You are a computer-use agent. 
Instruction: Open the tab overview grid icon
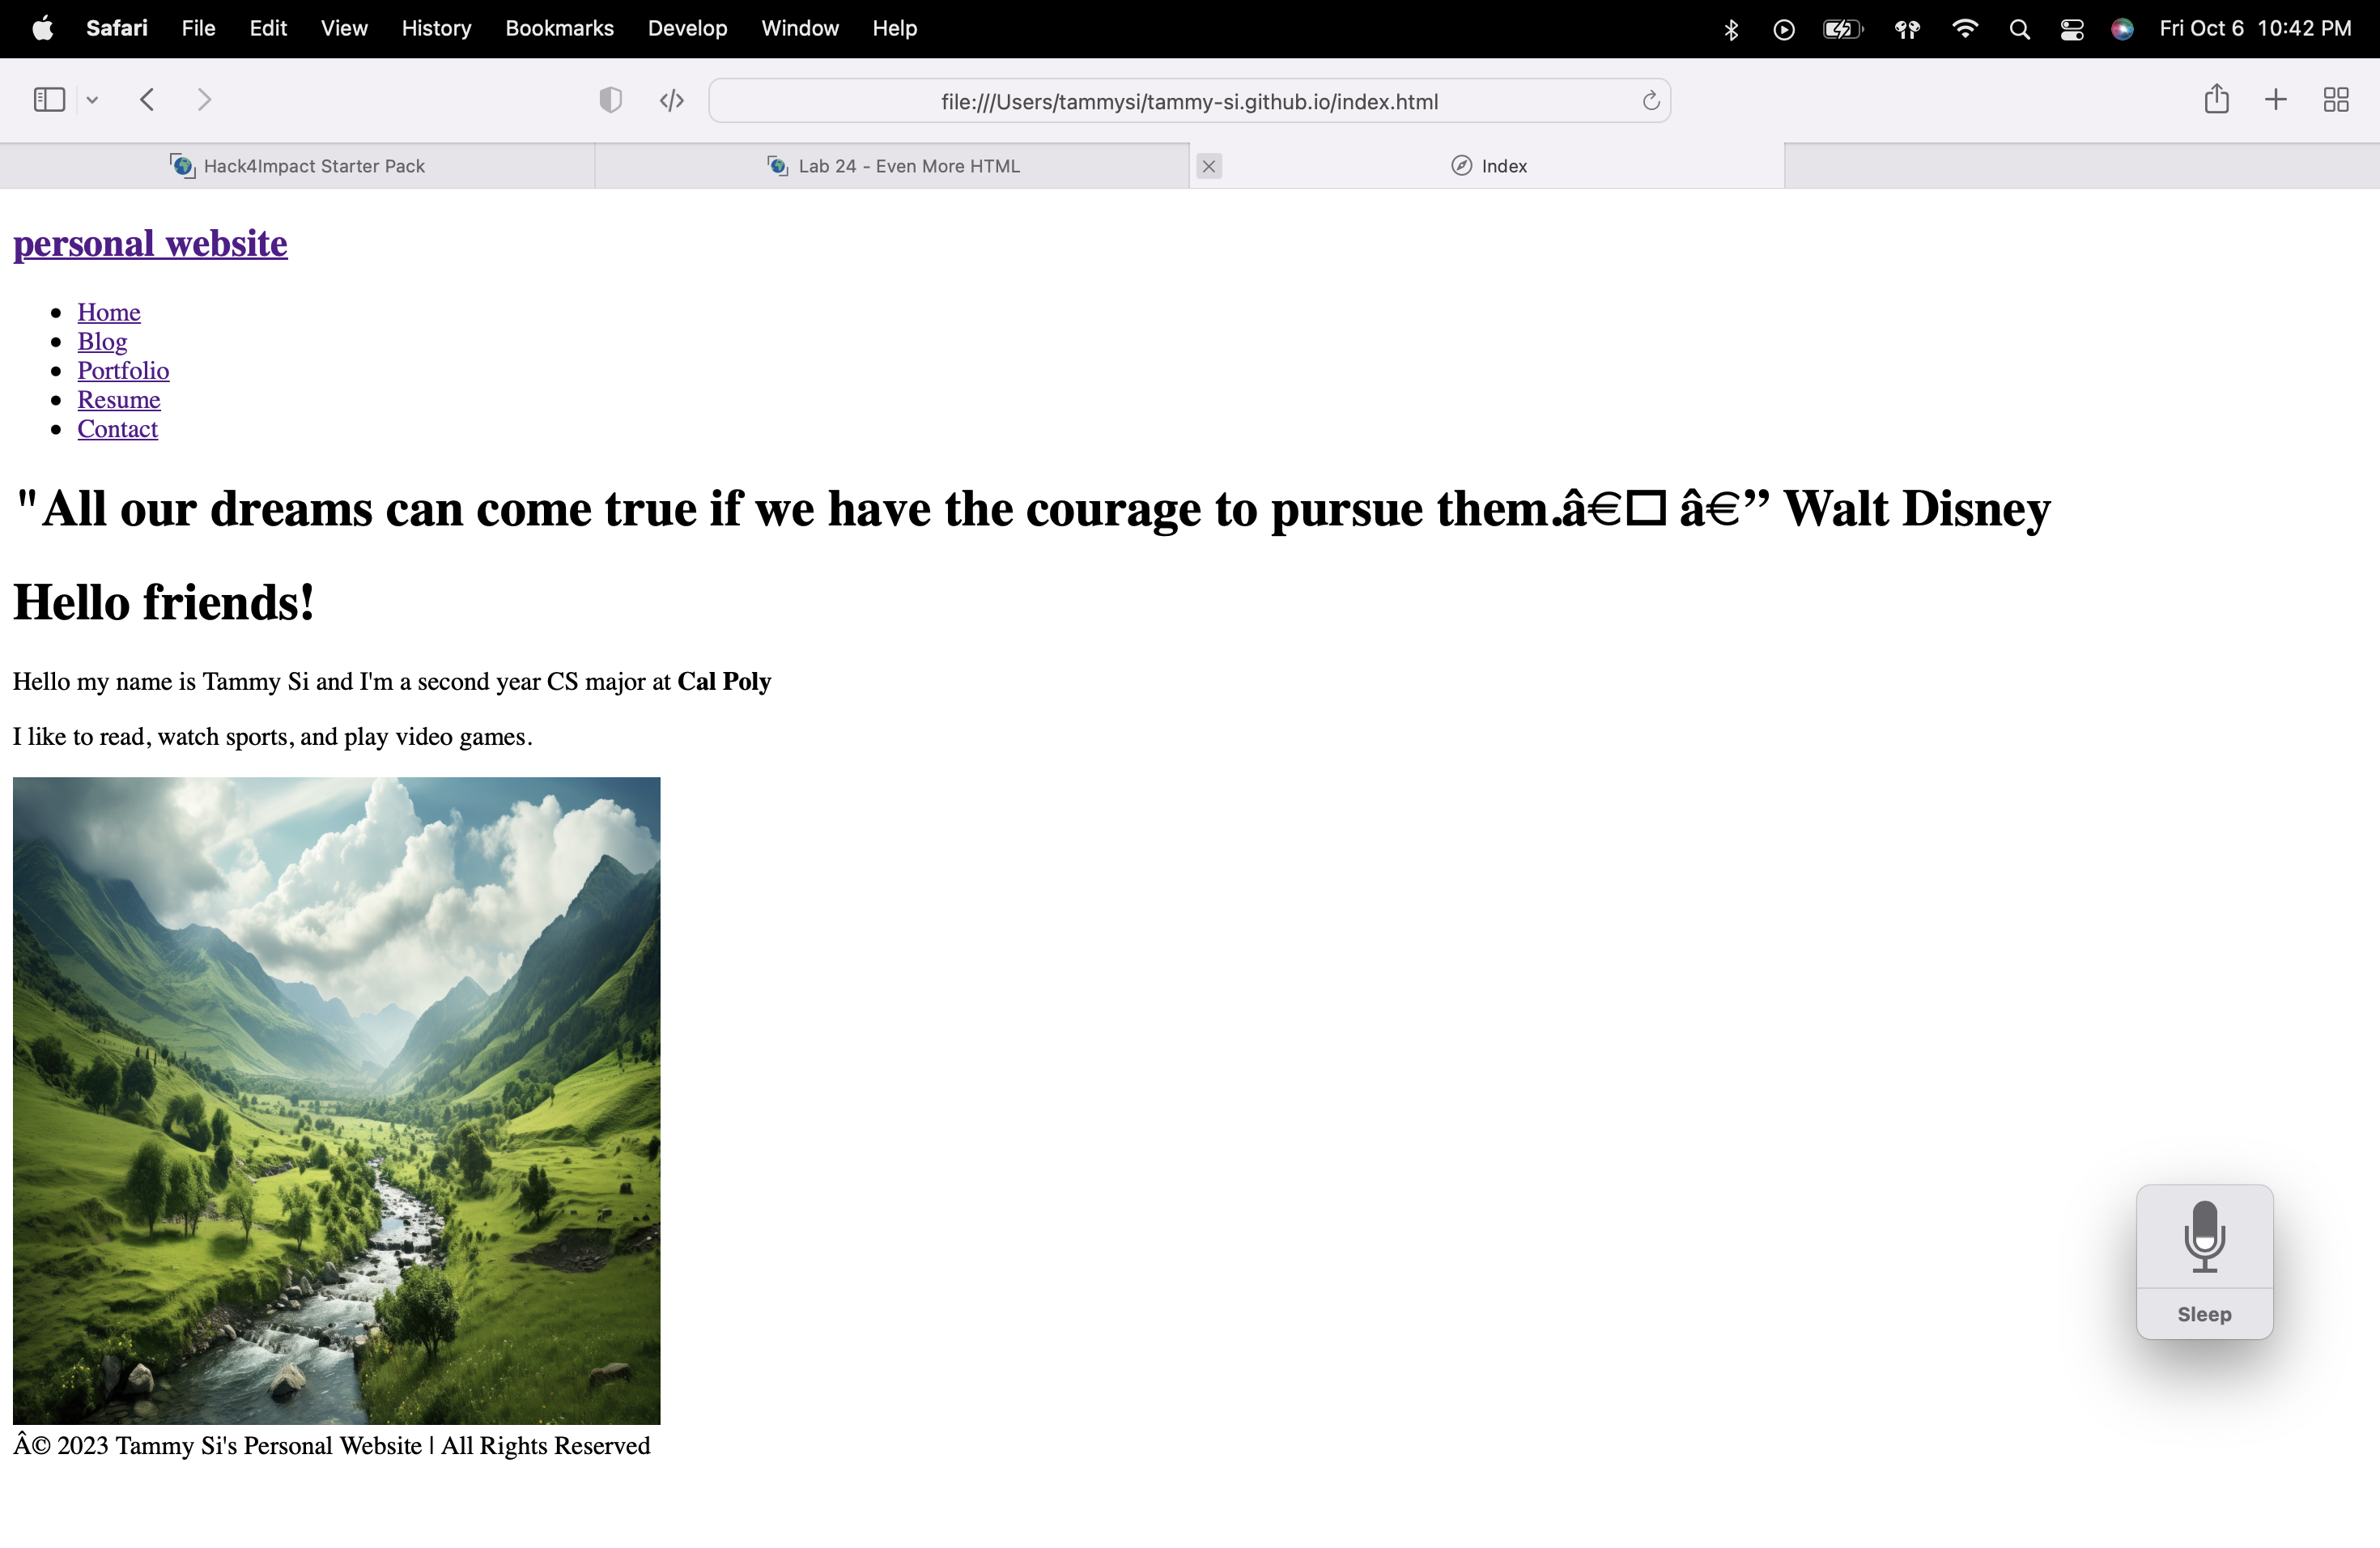point(2337,99)
